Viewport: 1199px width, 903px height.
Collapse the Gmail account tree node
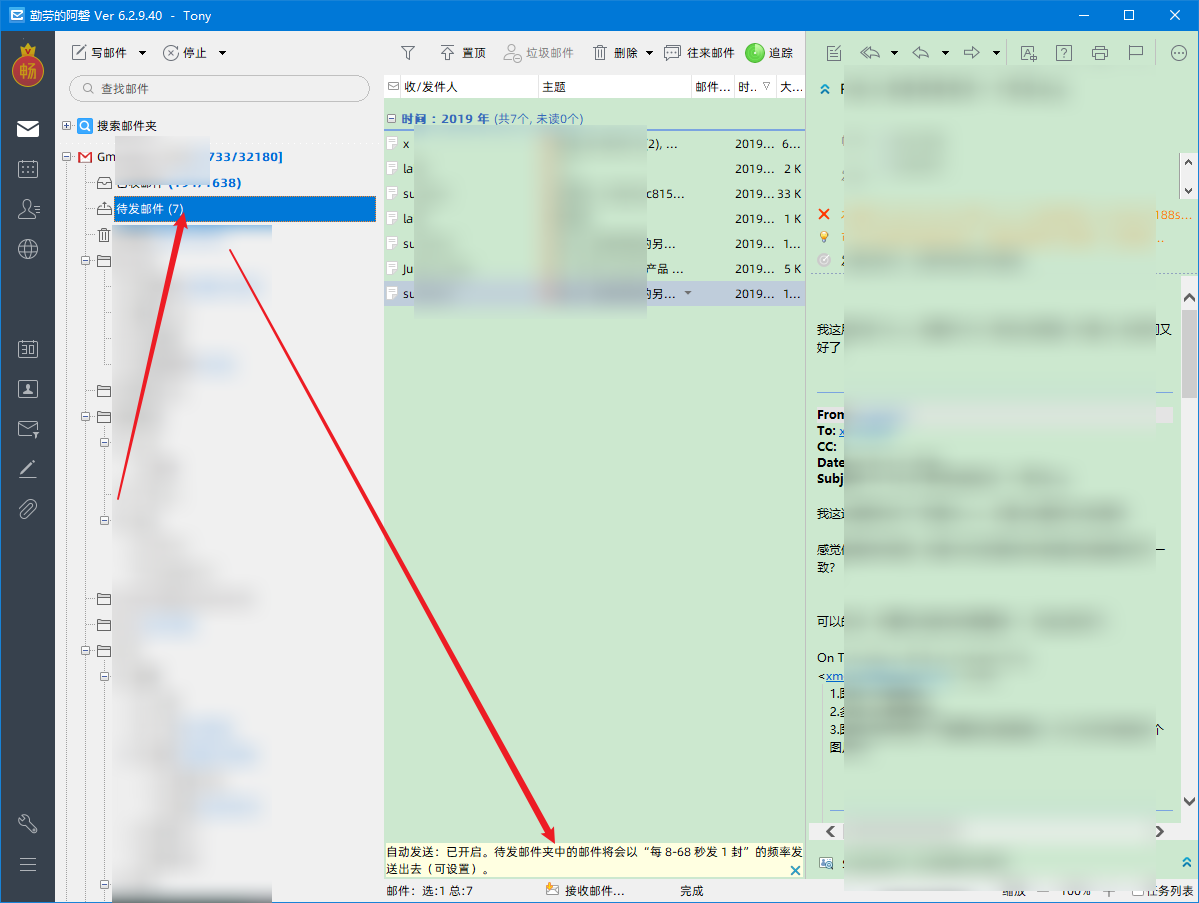(x=67, y=157)
